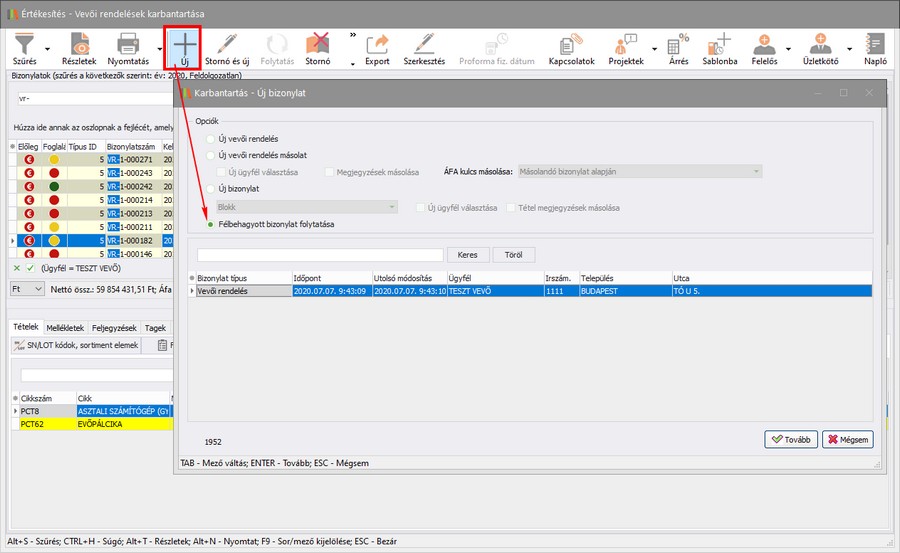
Task: Select Új vevői rendelés másolat option
Action: 210,156
